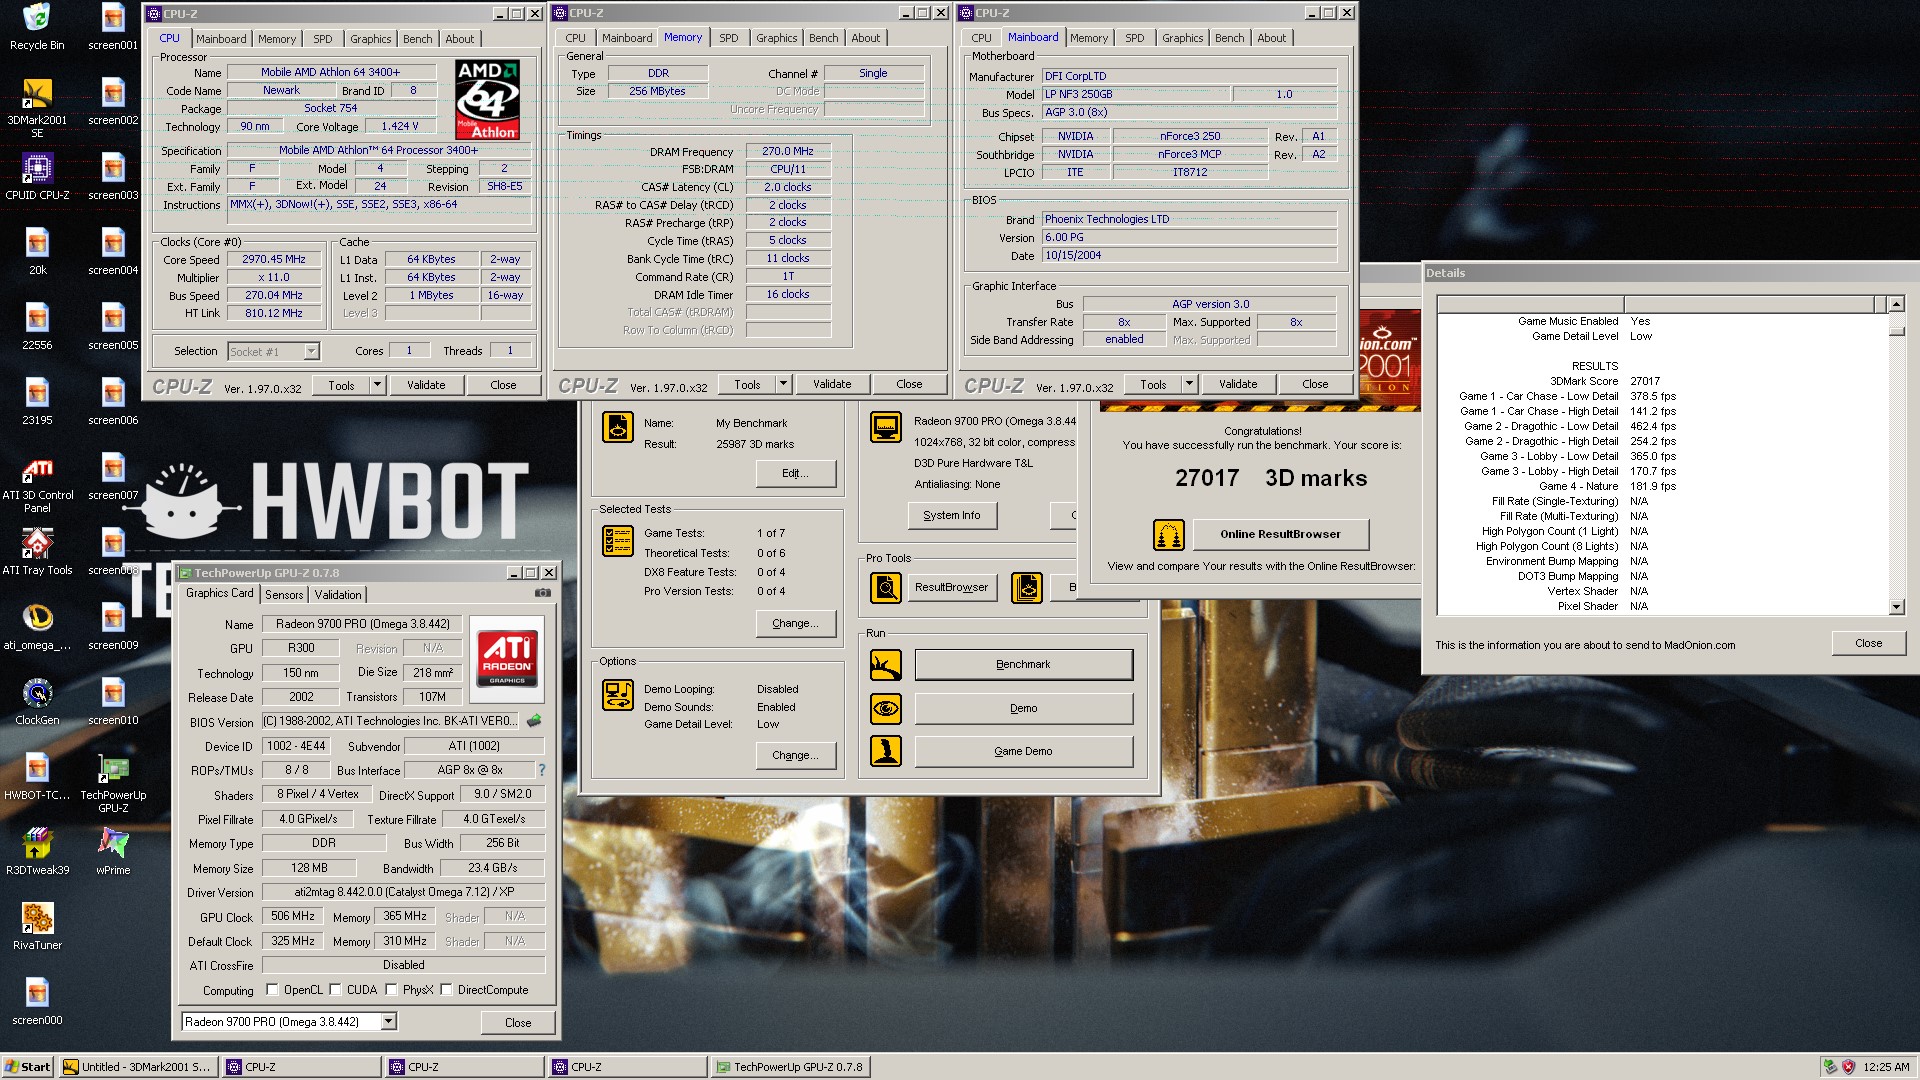Open screen001 image file icon
Image resolution: width=1920 pixels, height=1080 pixels.
point(113,27)
